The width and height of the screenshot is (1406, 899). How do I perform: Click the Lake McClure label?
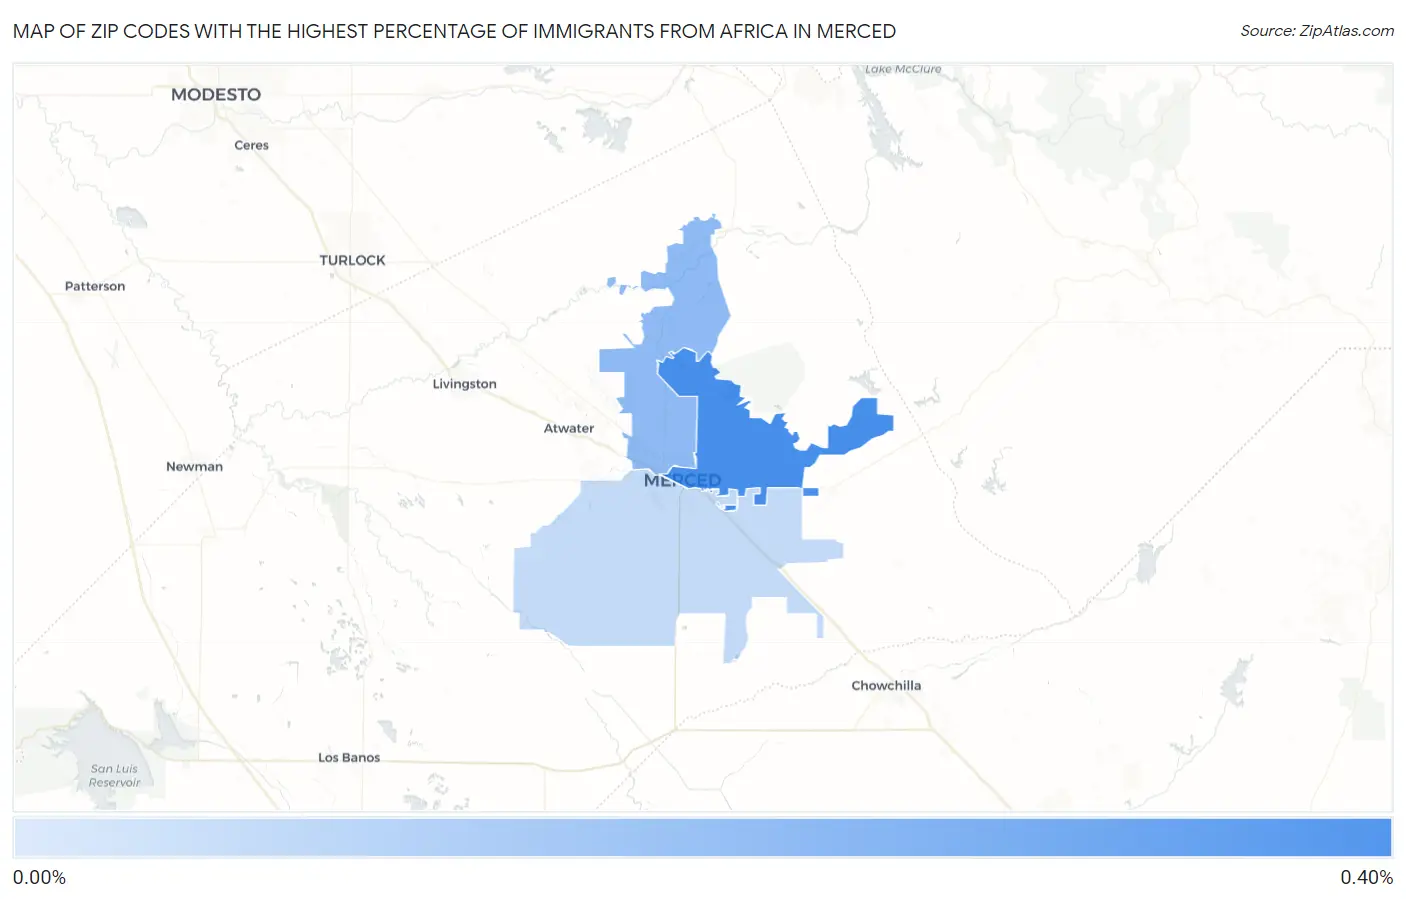(903, 69)
